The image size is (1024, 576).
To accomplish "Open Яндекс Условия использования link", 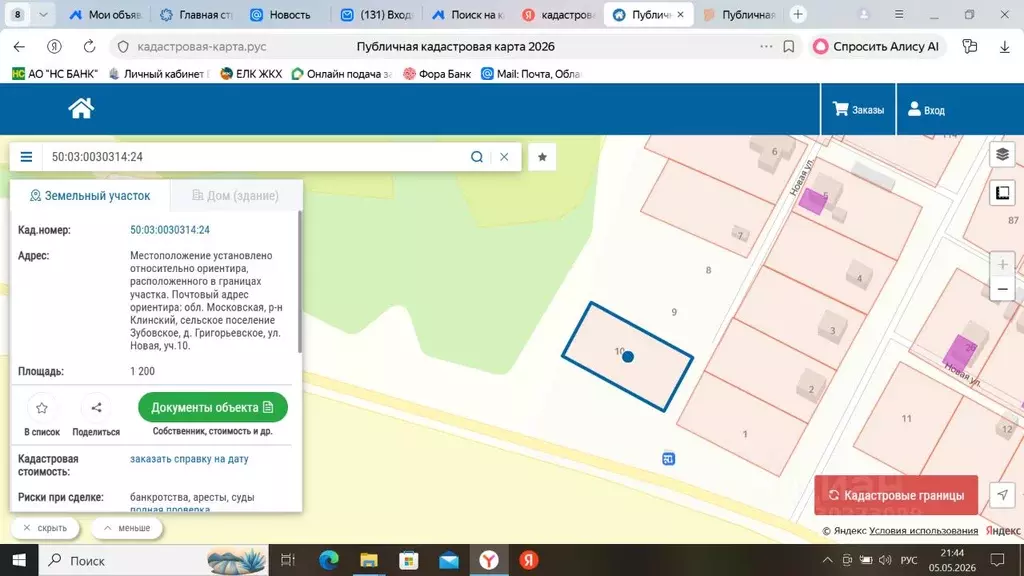I will 923,530.
